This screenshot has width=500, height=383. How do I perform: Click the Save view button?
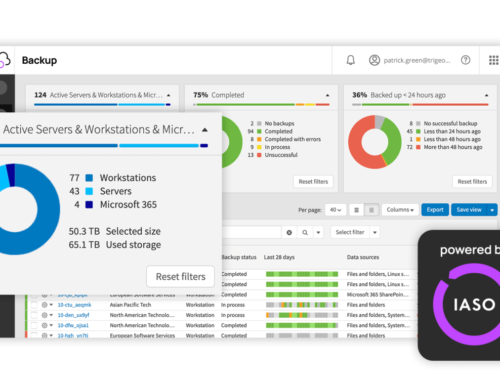tap(469, 210)
